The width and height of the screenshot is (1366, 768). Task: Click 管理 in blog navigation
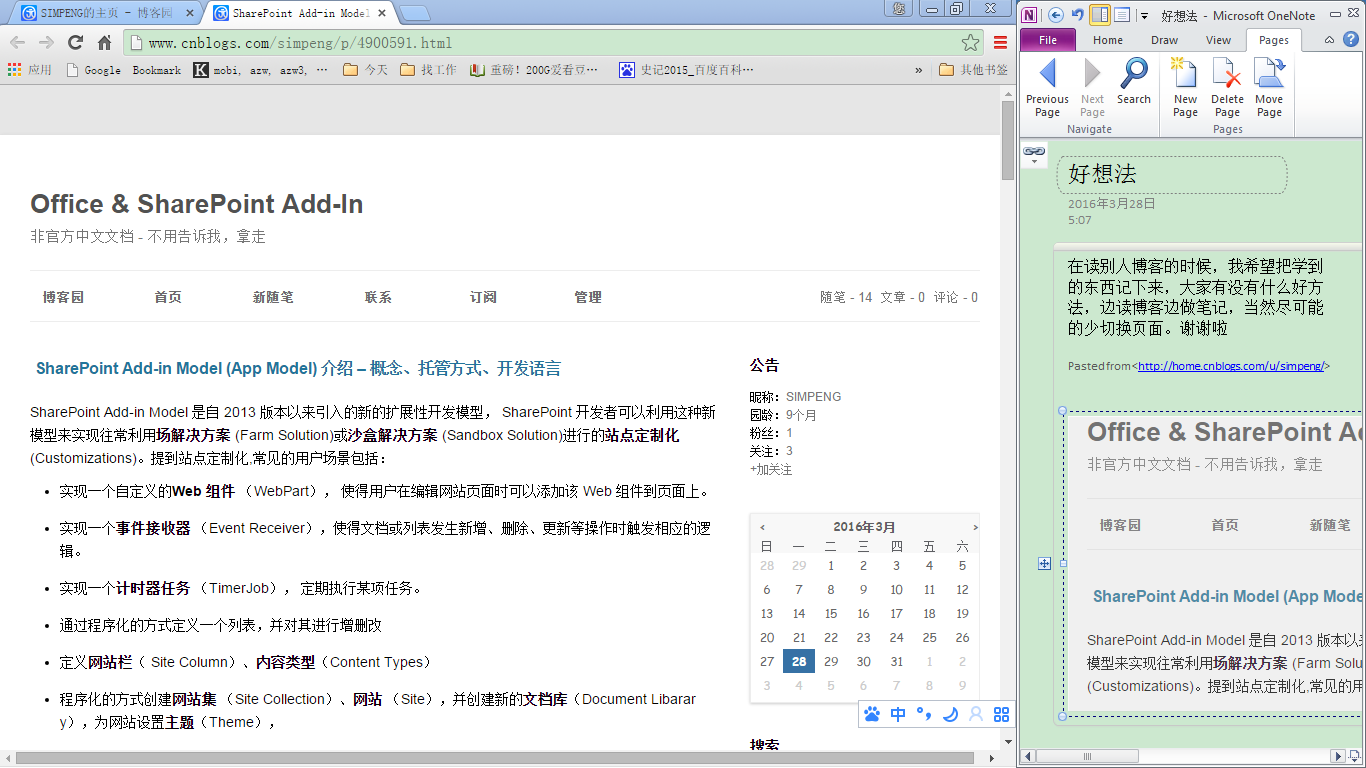(588, 297)
